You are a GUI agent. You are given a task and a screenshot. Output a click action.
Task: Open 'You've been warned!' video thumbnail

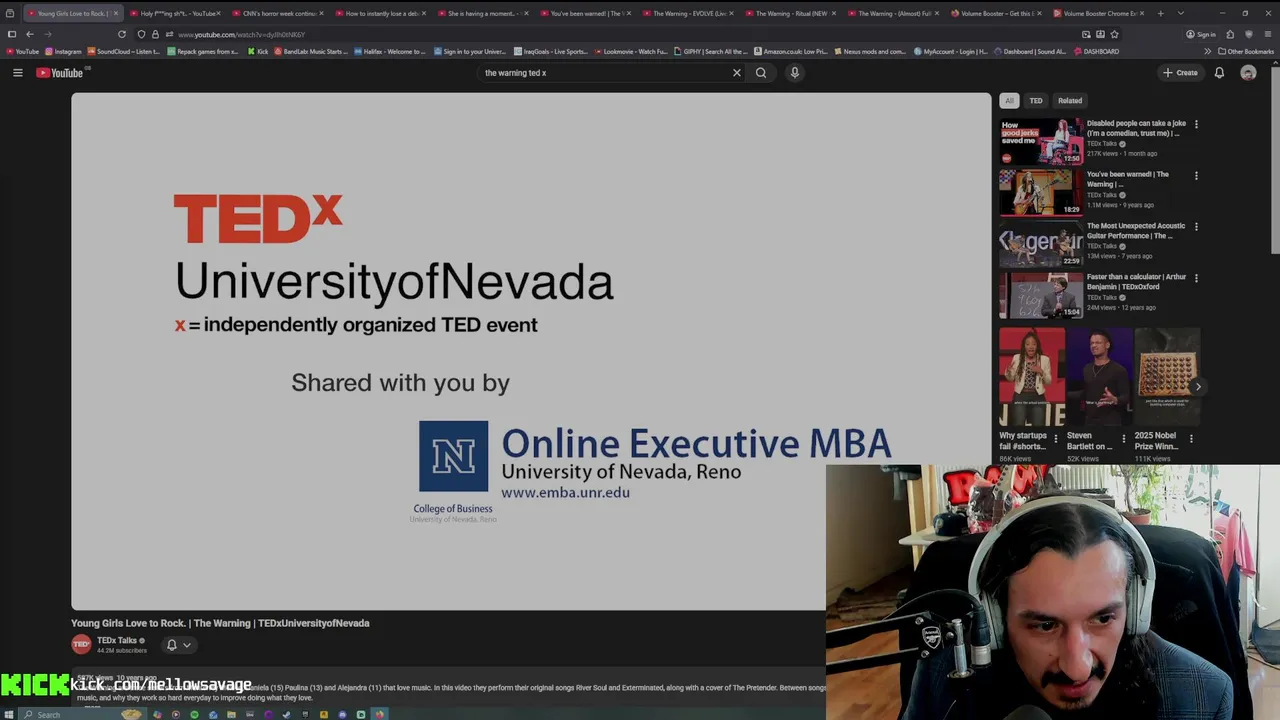coord(1041,192)
